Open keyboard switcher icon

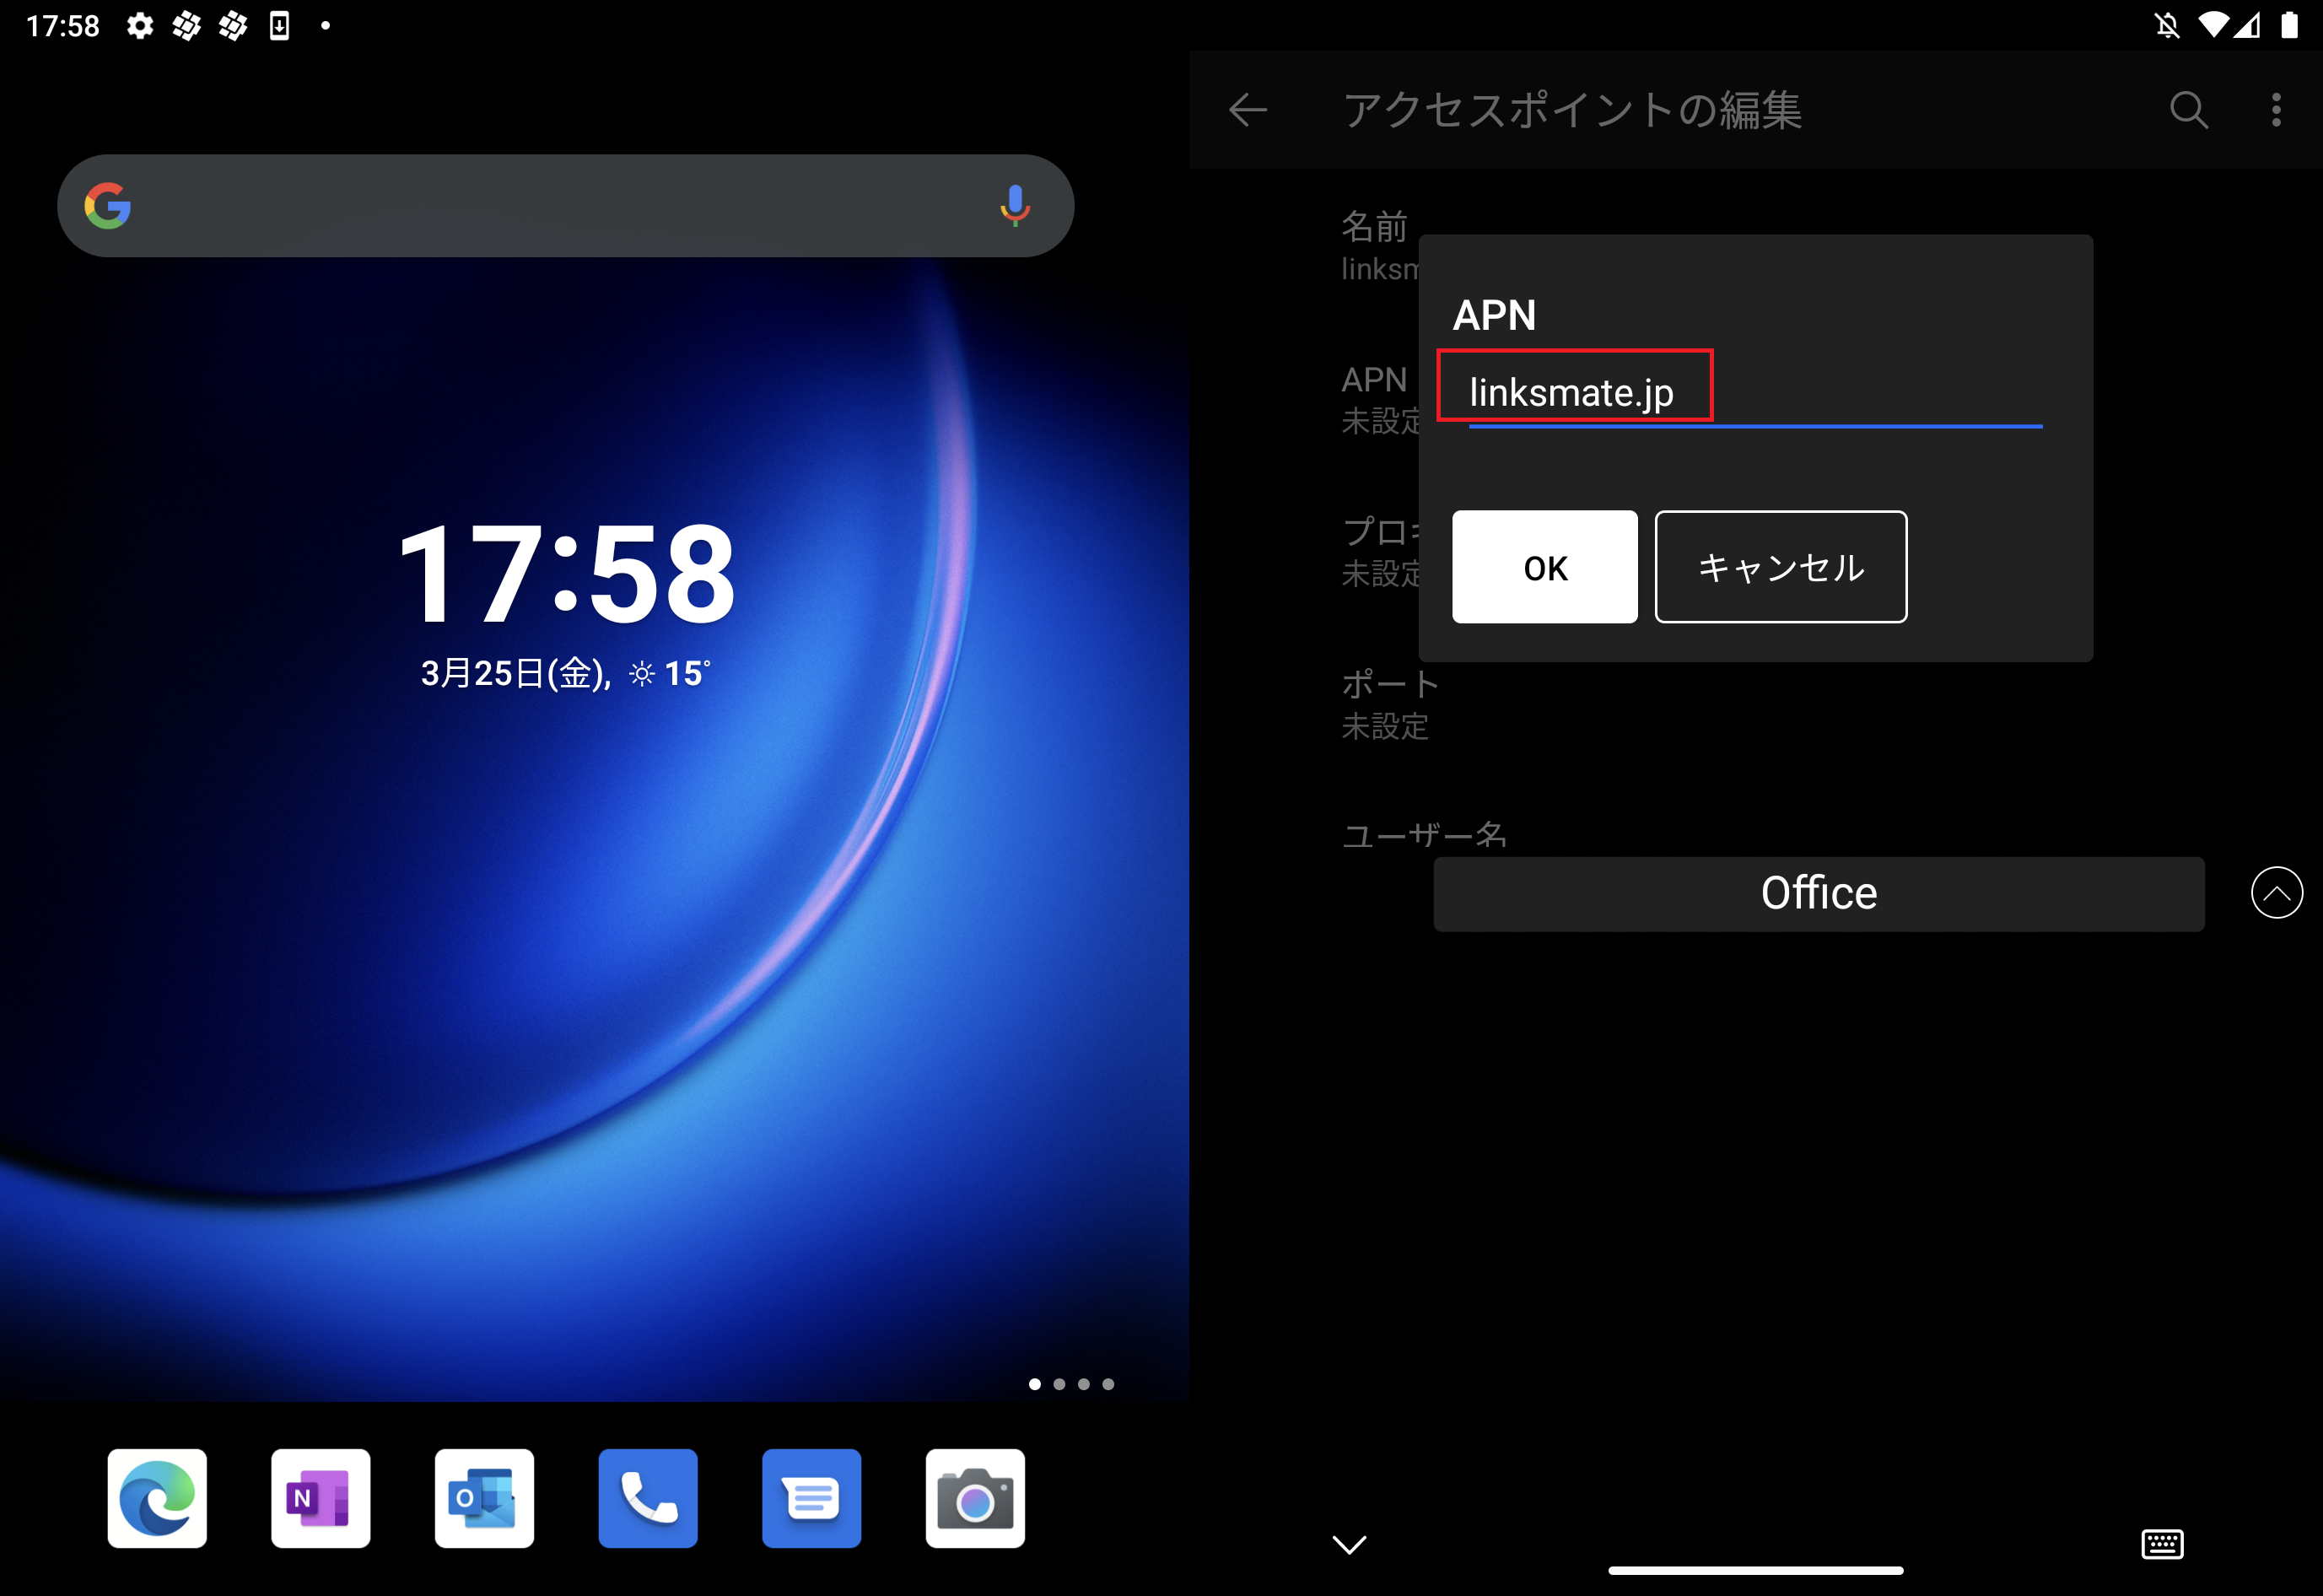click(x=2162, y=1544)
